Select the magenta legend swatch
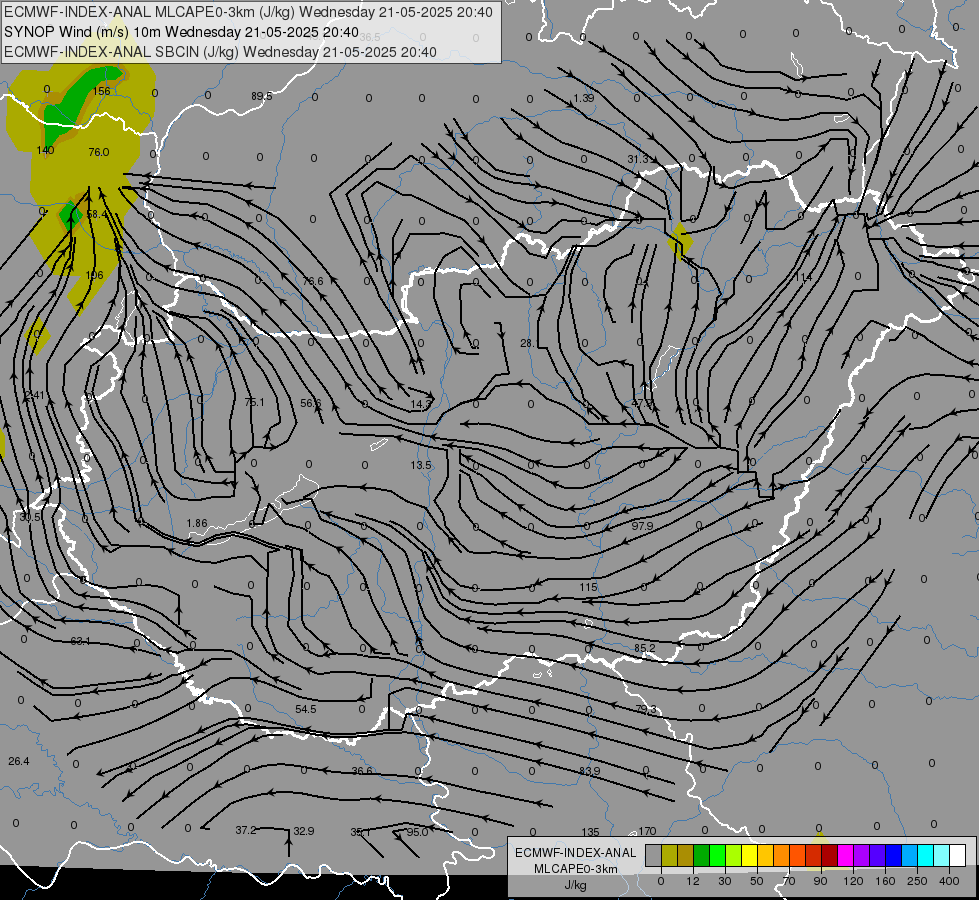The width and height of the screenshot is (979, 900). [845, 855]
